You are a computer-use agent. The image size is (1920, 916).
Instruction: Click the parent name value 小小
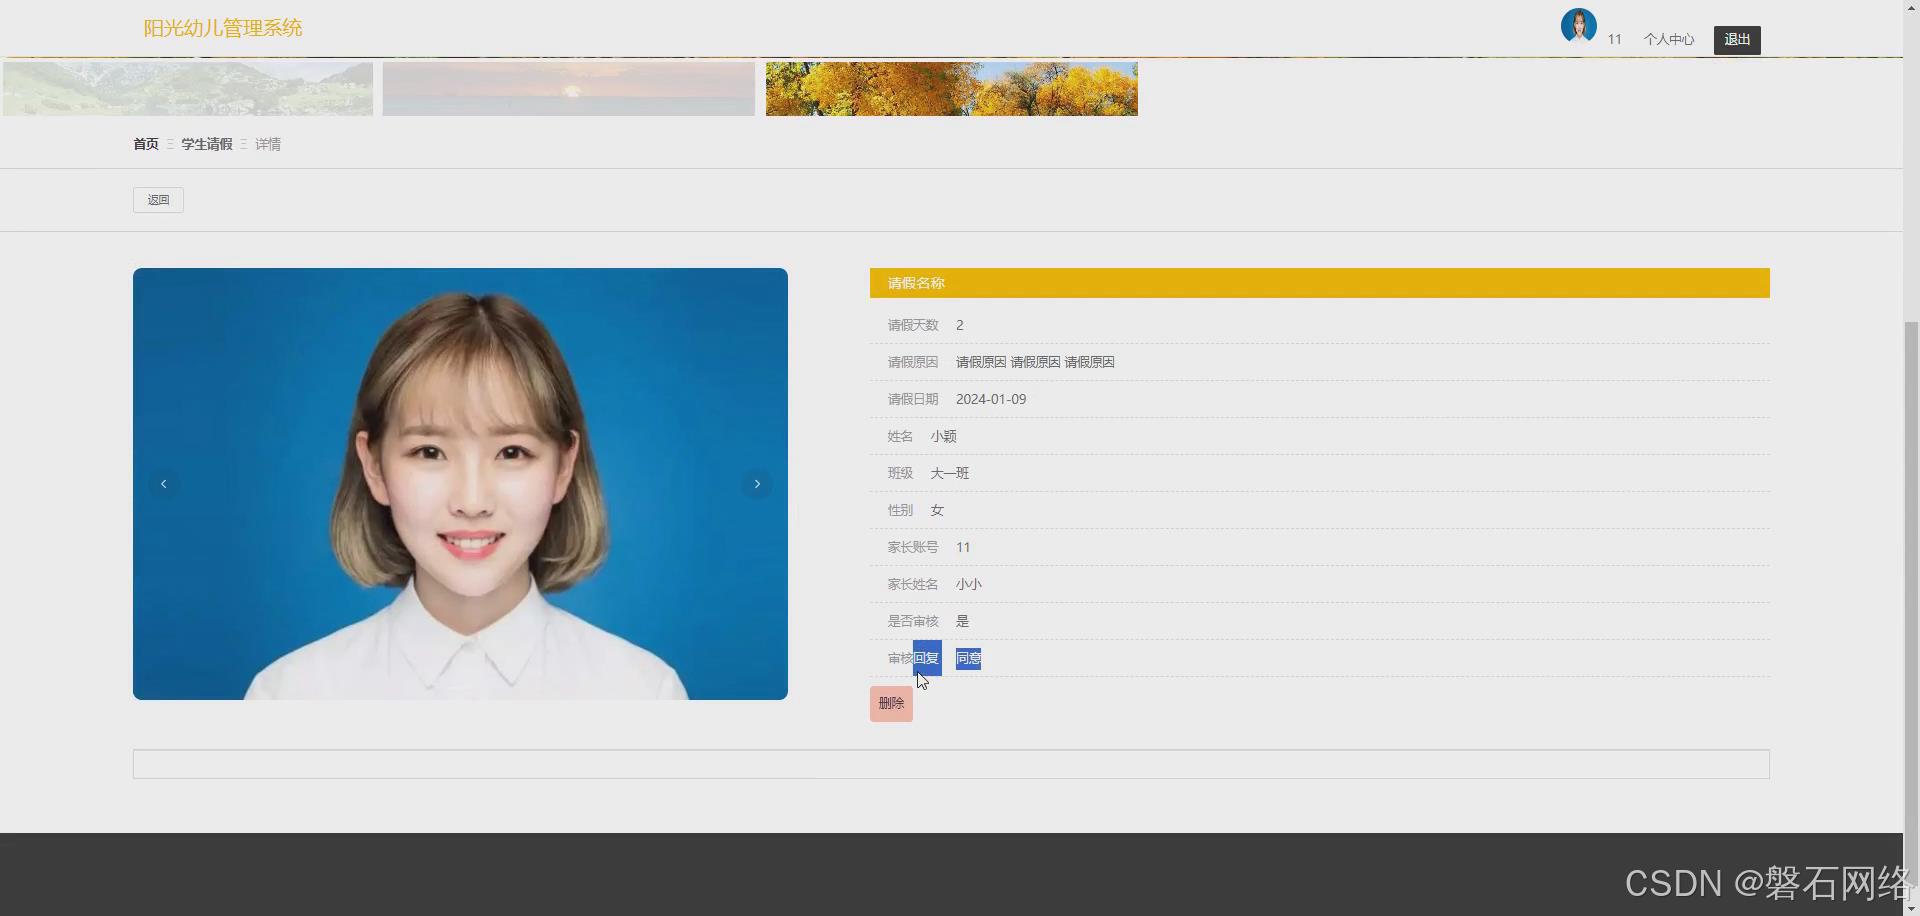pyautogui.click(x=968, y=584)
